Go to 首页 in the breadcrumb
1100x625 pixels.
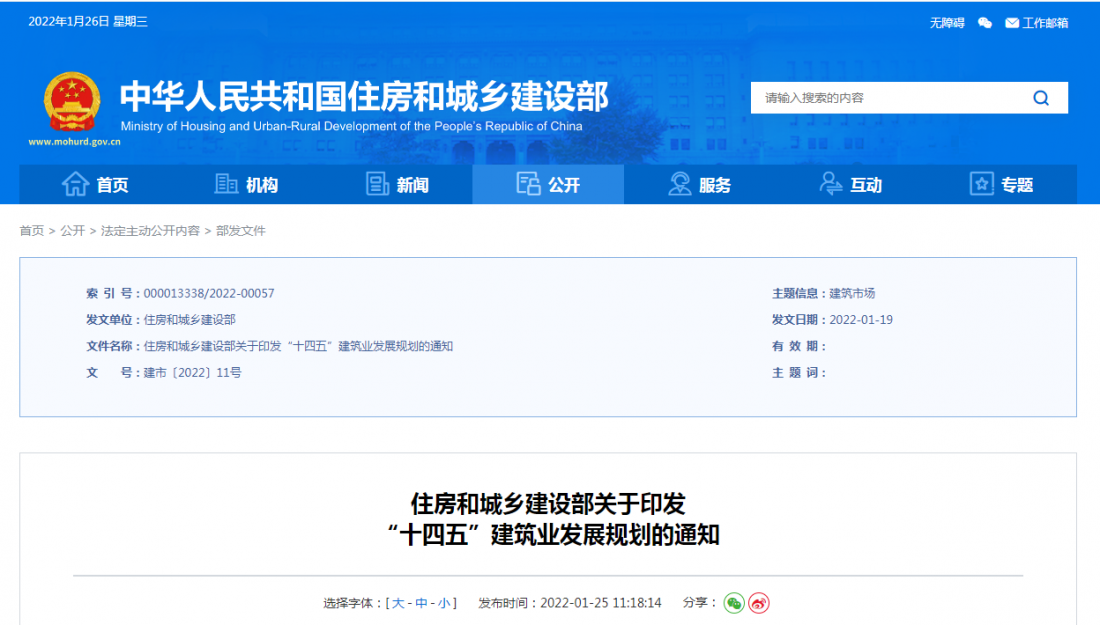click(x=32, y=231)
